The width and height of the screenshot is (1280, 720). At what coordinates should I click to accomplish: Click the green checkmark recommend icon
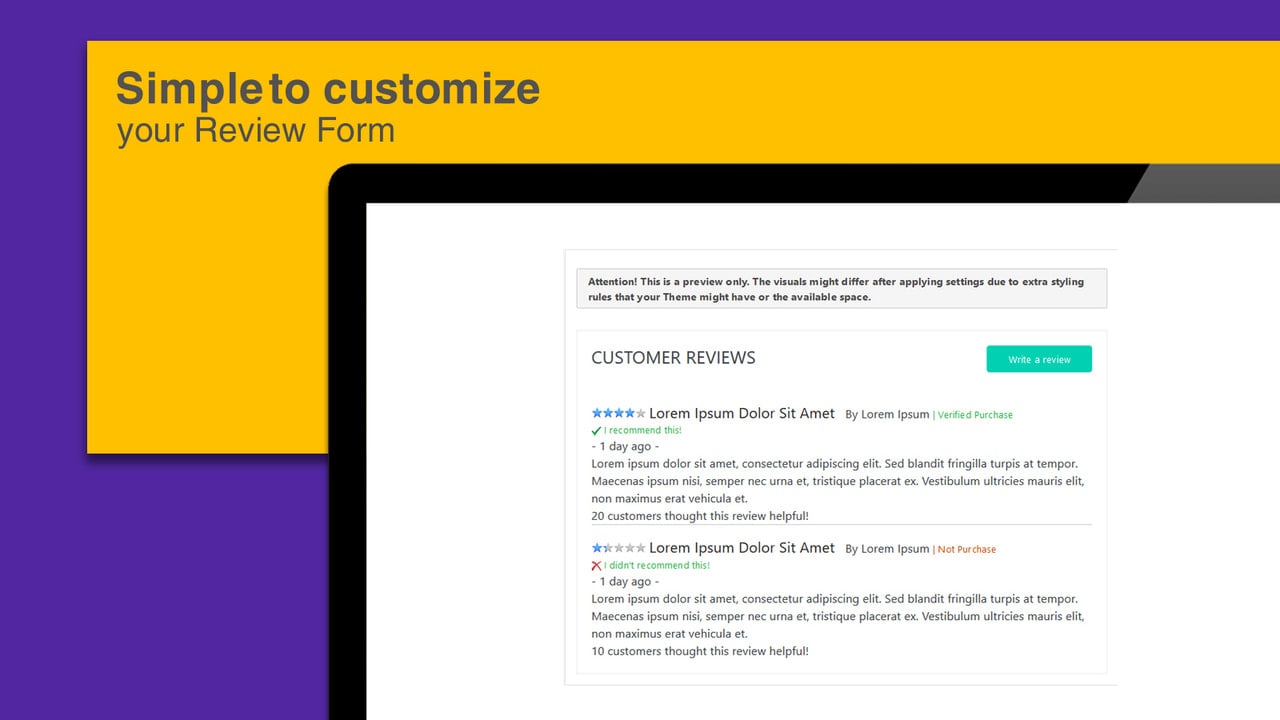(x=597, y=431)
